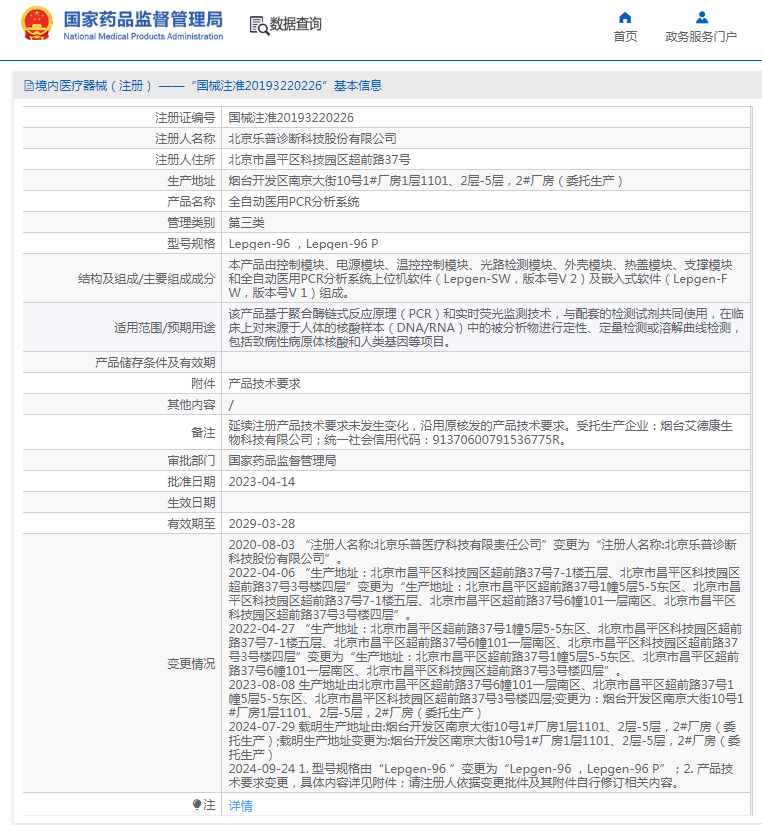Click the 2020-08-03 change record entry

[x=483, y=552]
